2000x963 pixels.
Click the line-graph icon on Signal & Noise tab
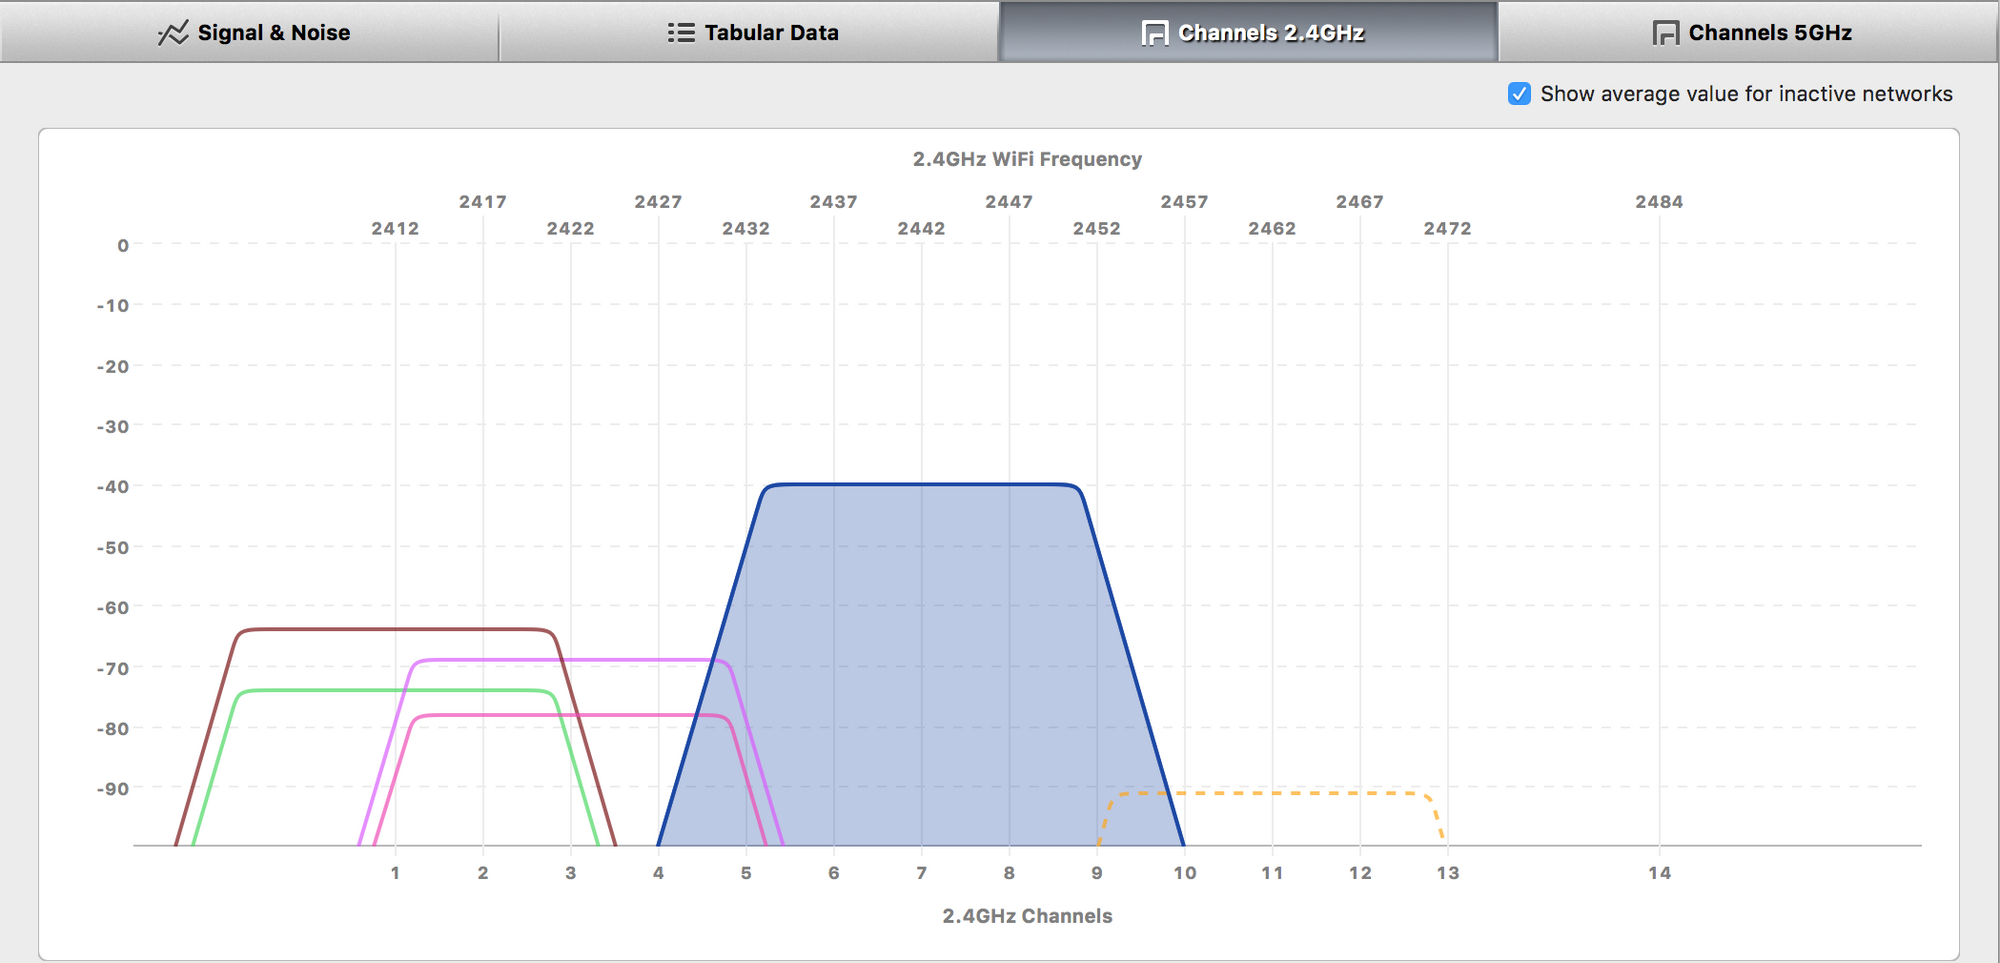point(172,33)
